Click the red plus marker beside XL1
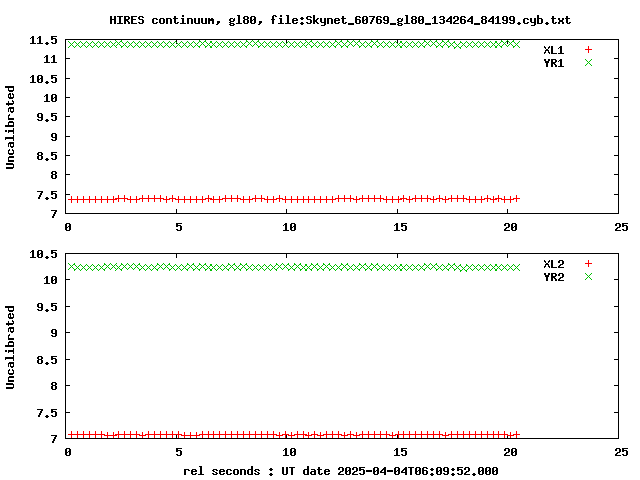The width and height of the screenshot is (640, 480). (x=588, y=50)
